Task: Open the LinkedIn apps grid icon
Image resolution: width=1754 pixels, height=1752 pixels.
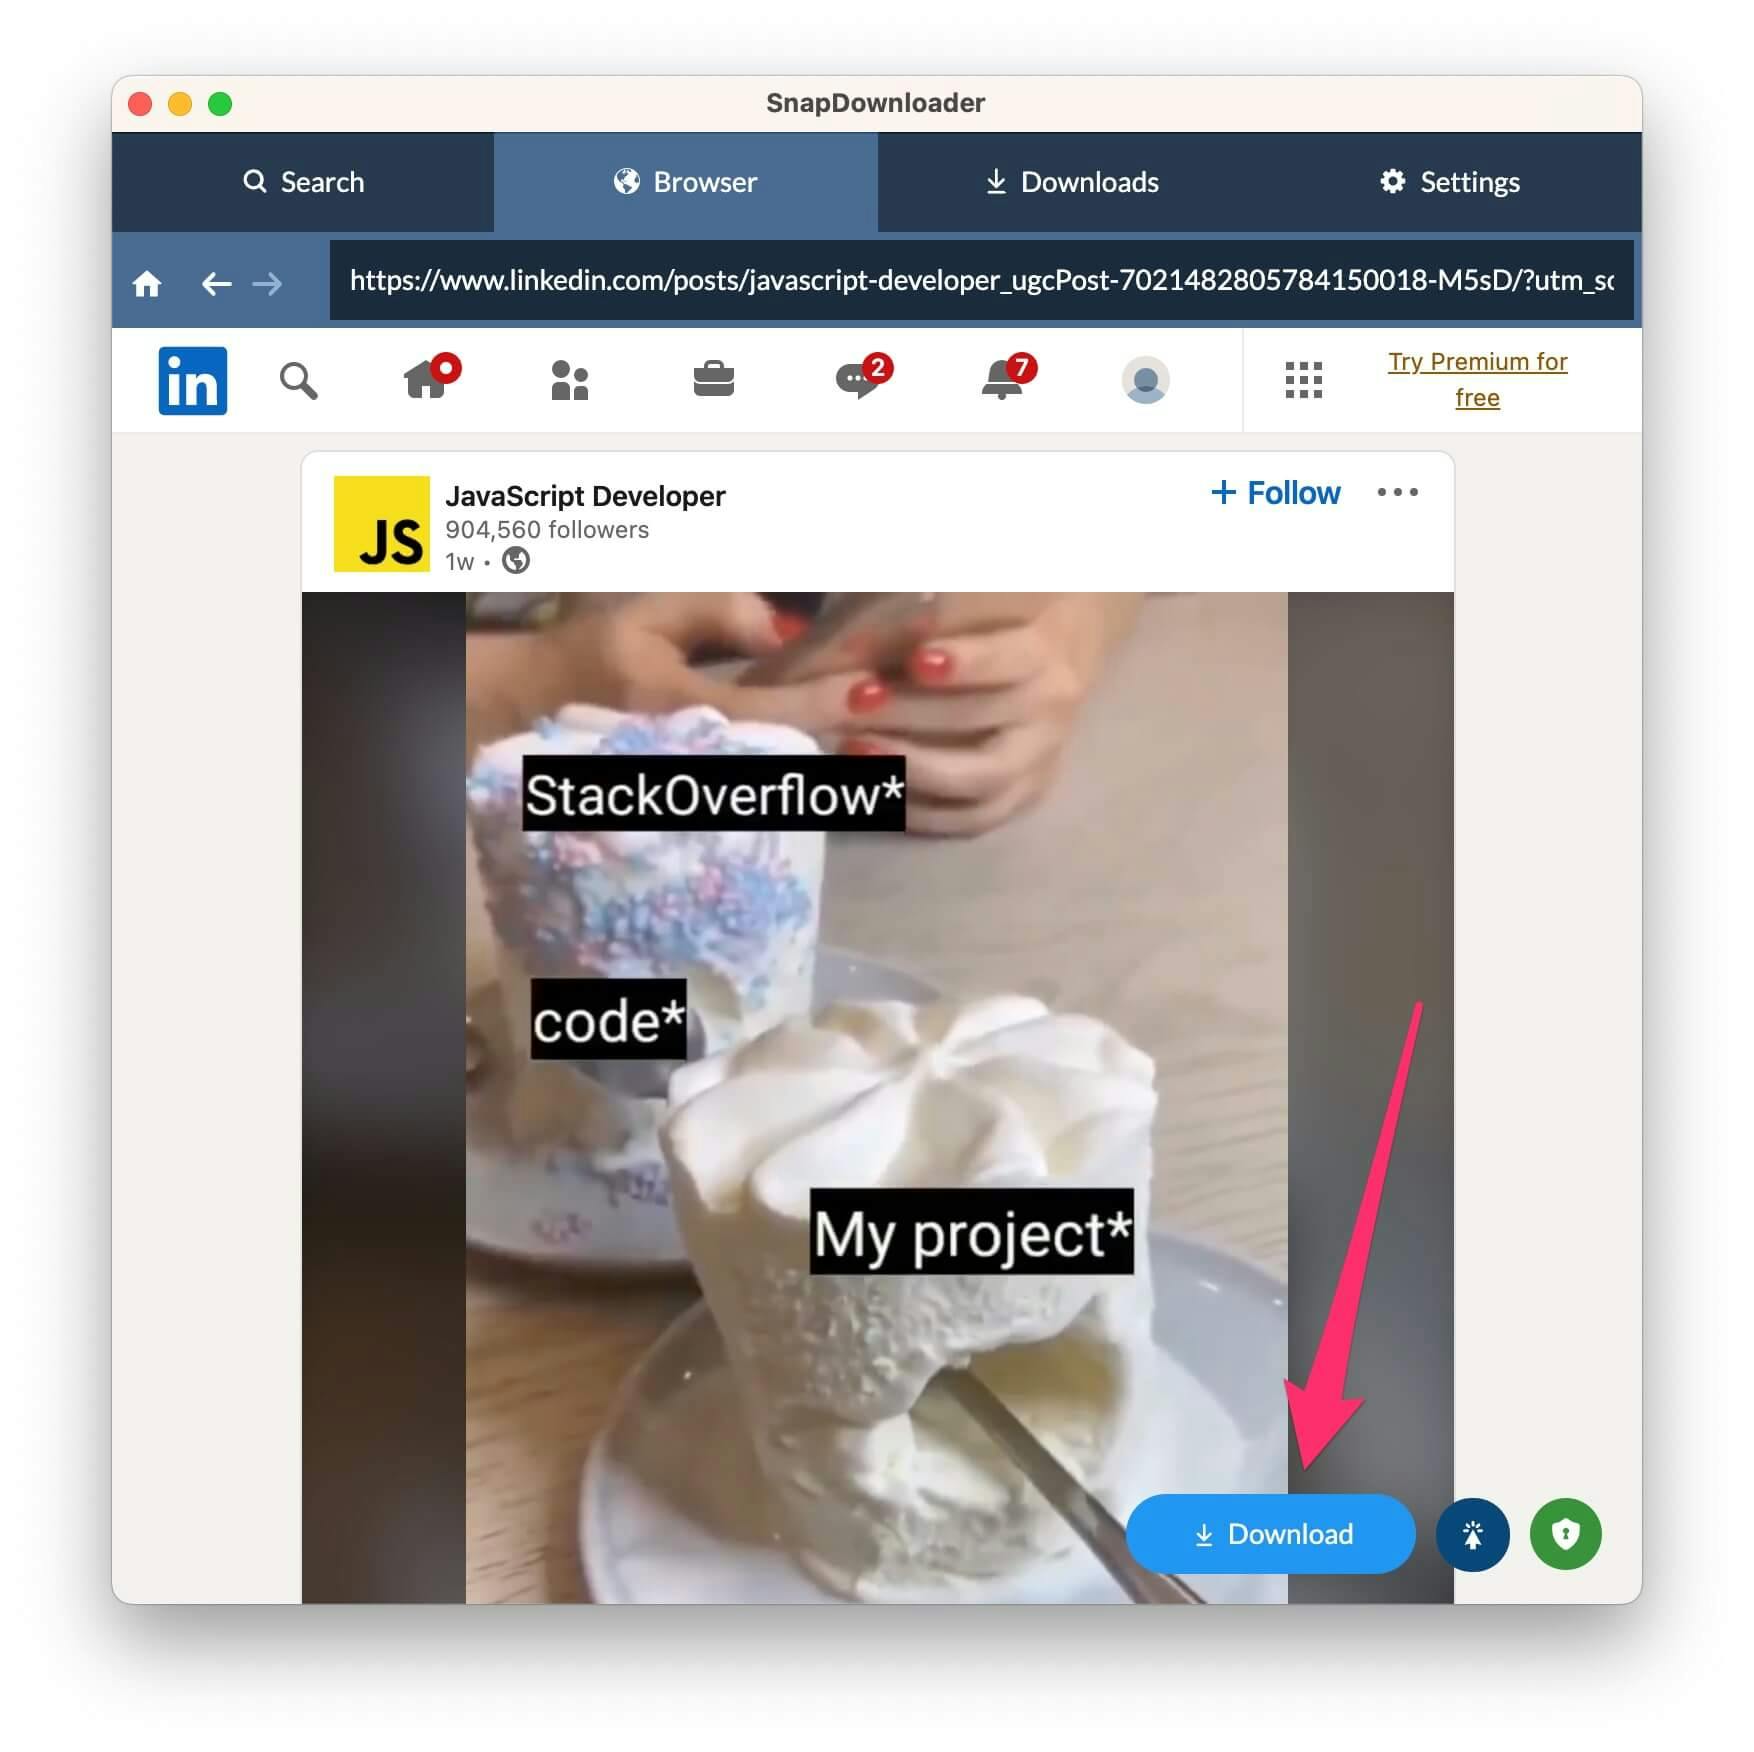Action: click(1303, 380)
